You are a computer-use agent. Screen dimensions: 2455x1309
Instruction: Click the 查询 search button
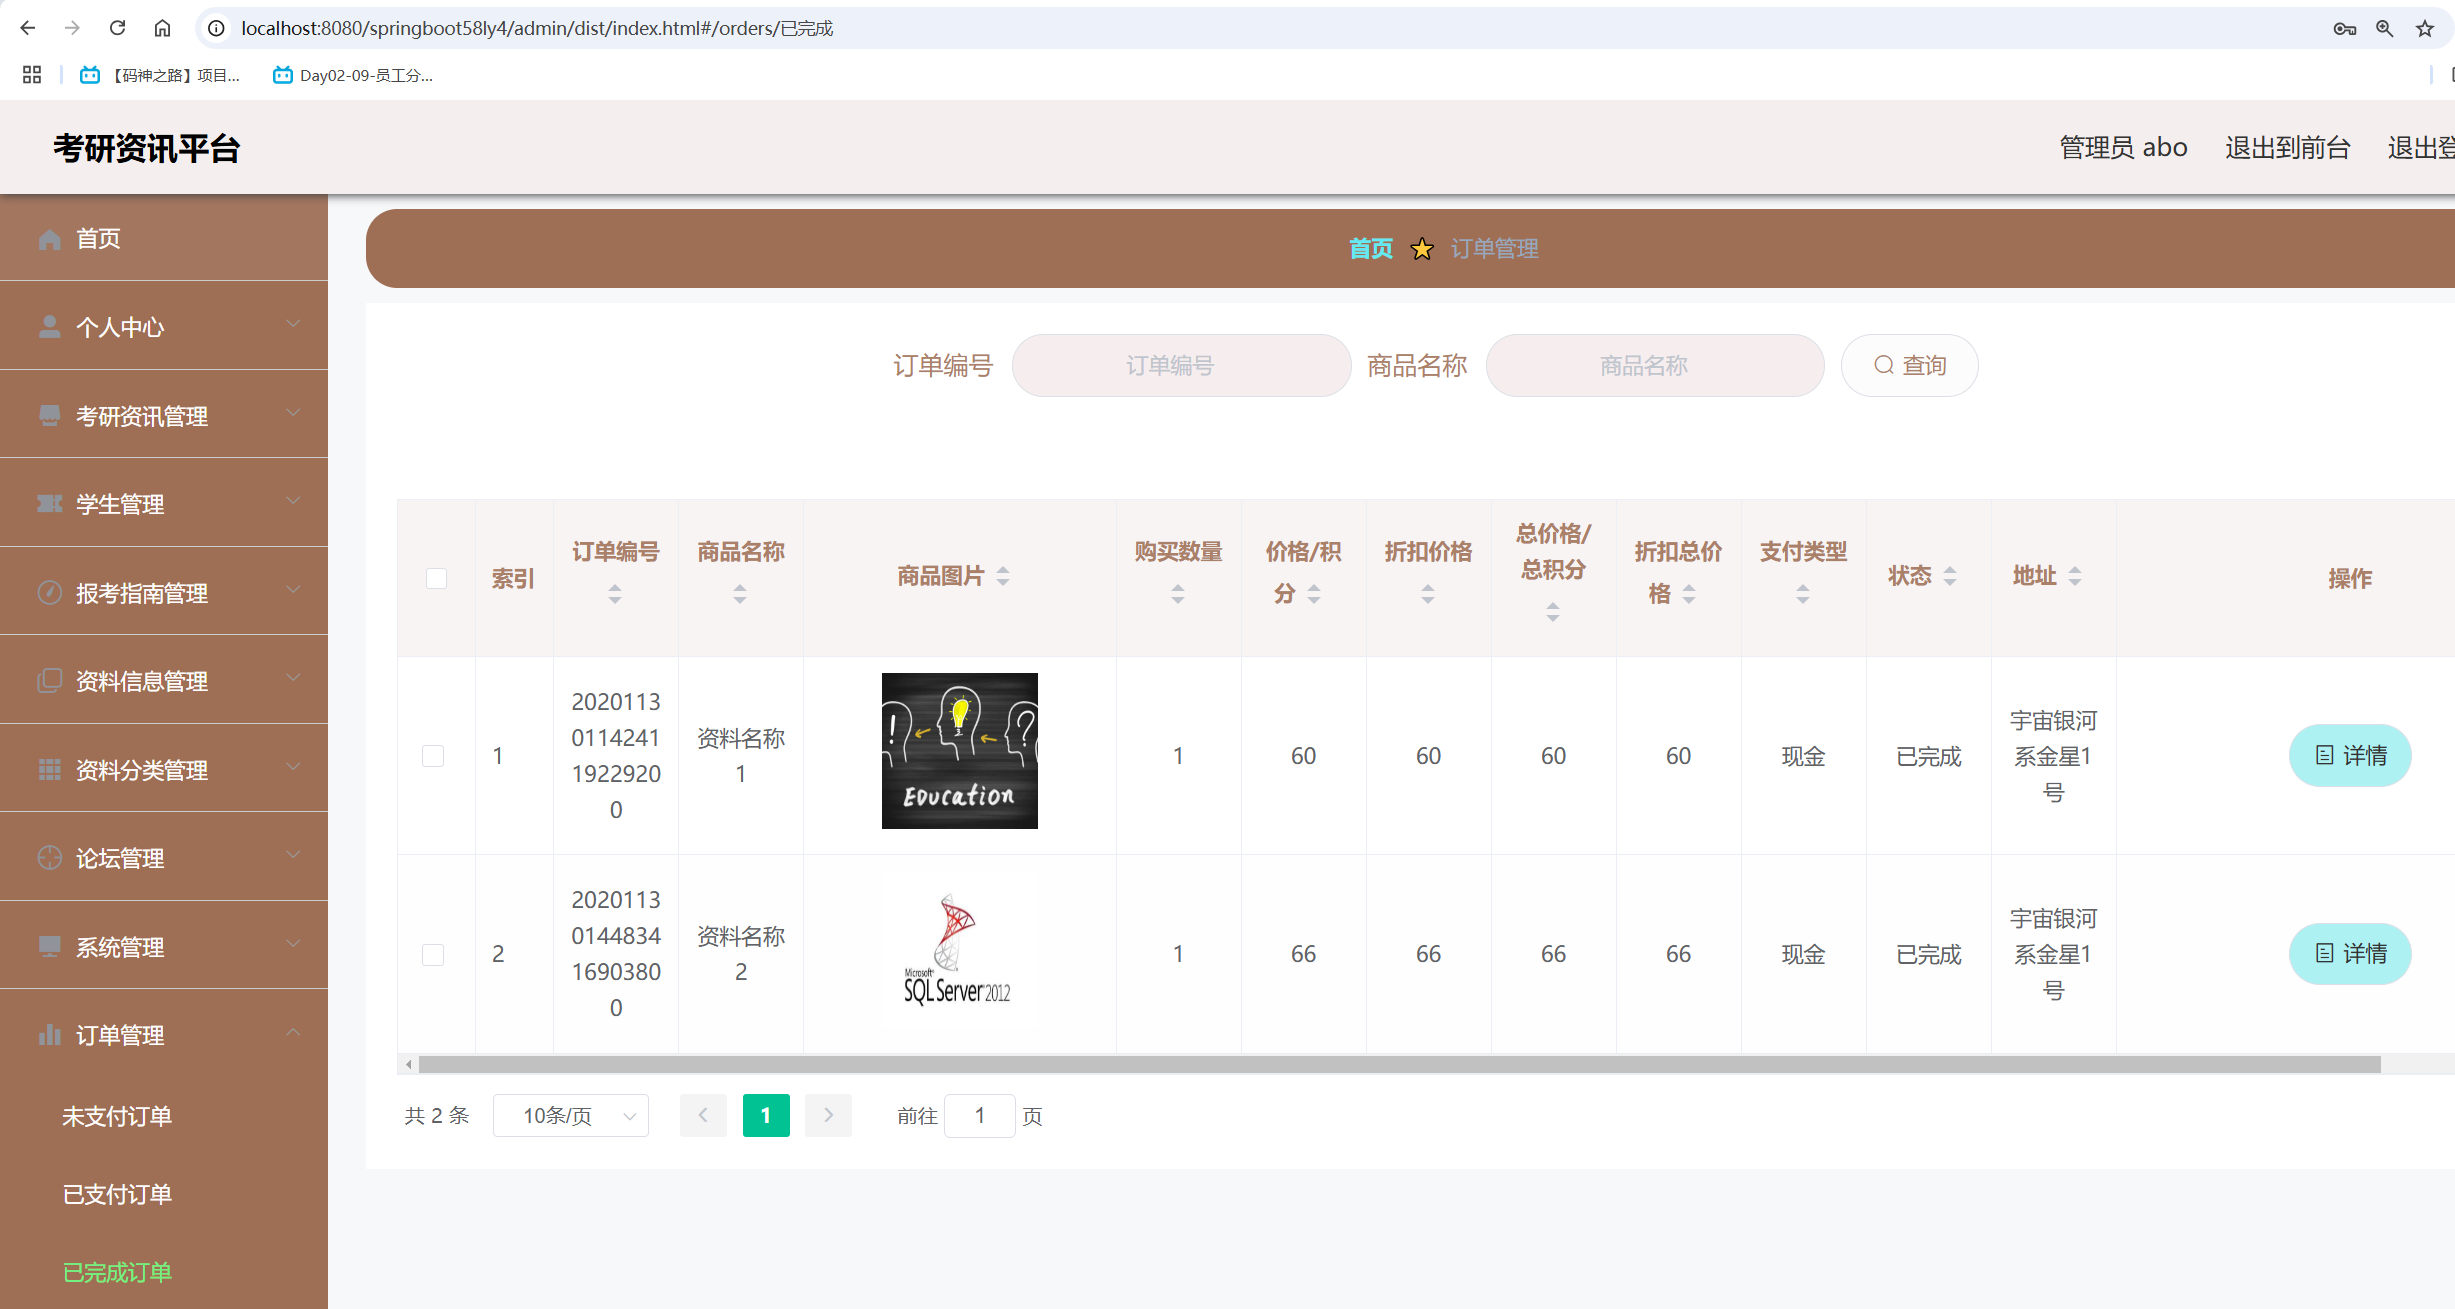pos(1909,366)
